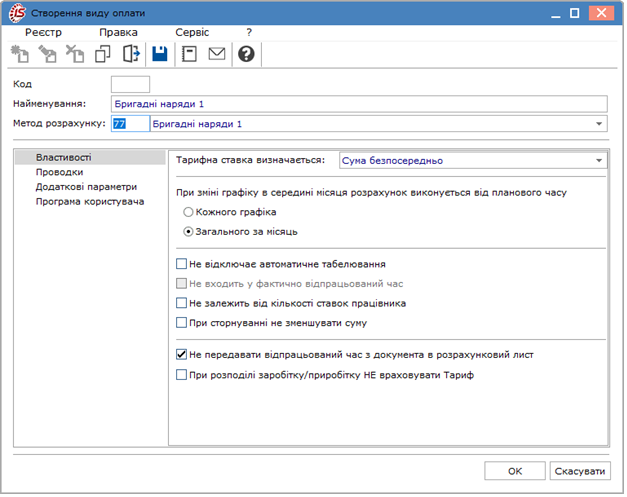
Task: Open the ? help menu
Action: coord(249,32)
